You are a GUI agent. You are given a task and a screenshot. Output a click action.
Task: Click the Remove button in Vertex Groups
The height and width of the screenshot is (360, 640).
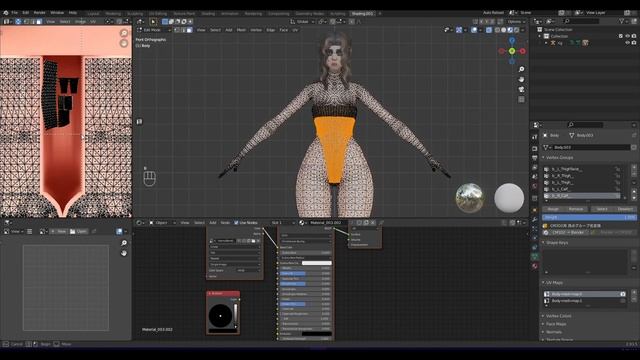[576, 209]
